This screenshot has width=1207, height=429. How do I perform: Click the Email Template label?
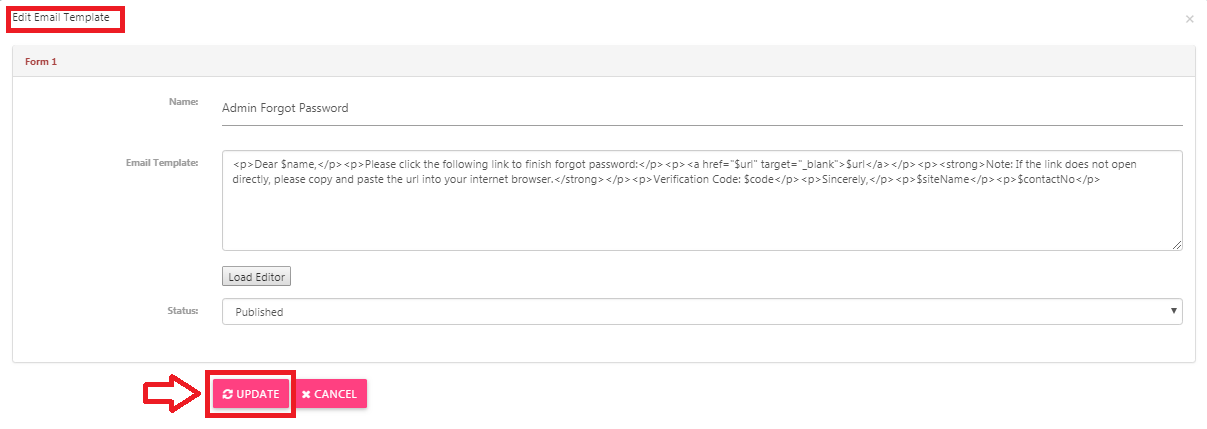(162, 161)
